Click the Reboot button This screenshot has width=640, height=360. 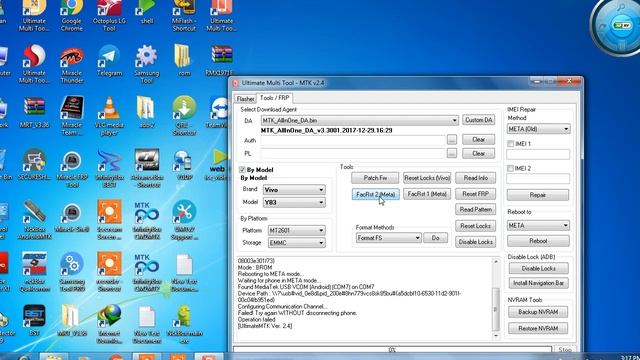coord(538,241)
